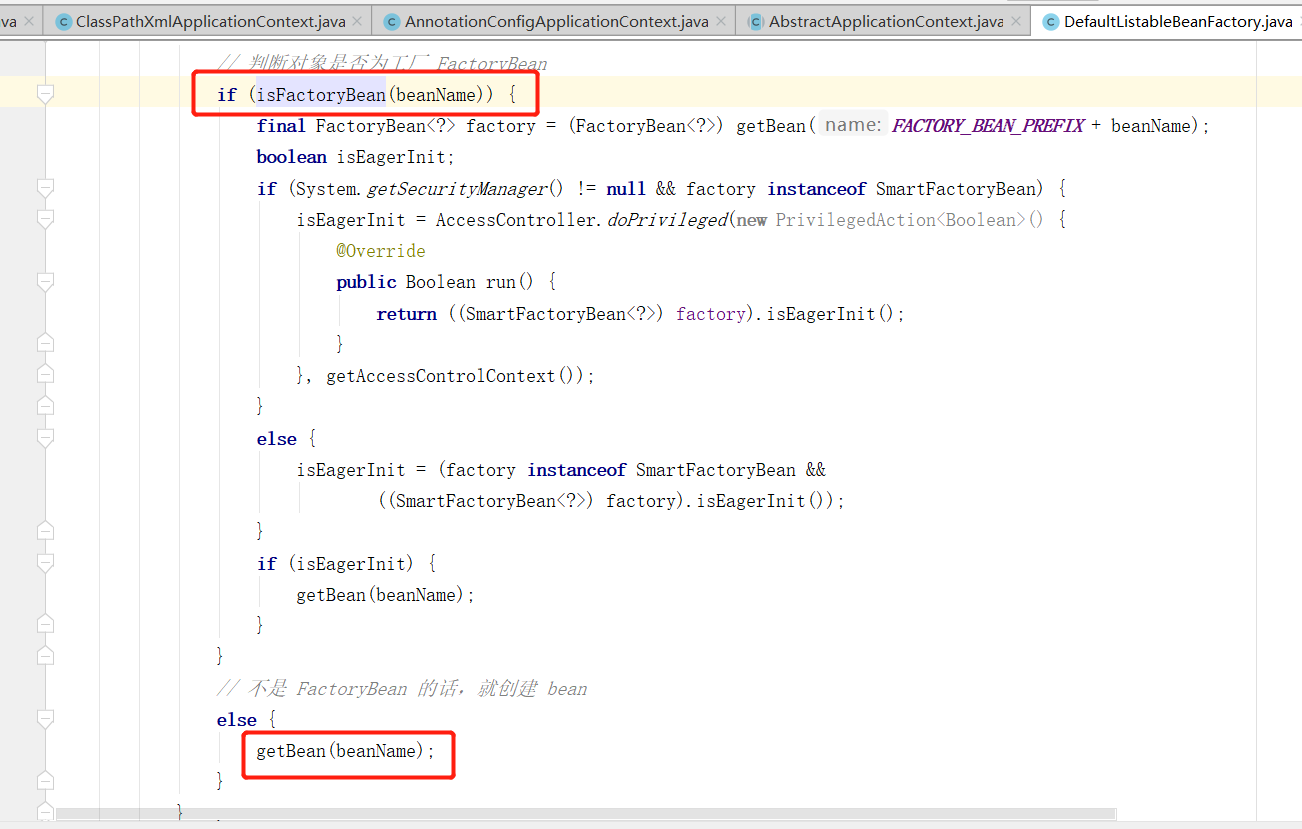Screen dimensions: 1302x829
Task: Click getAccessControlContext() call
Action: click(455, 376)
